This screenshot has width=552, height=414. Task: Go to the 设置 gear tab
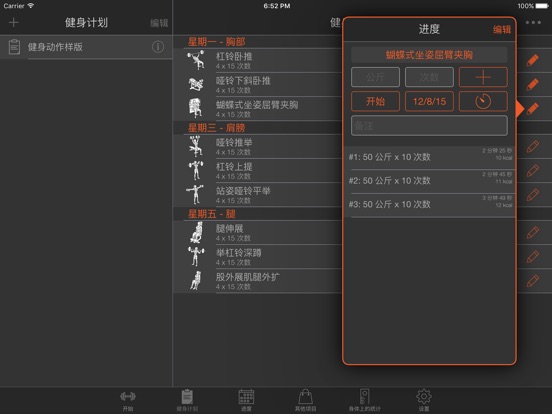pyautogui.click(x=424, y=401)
